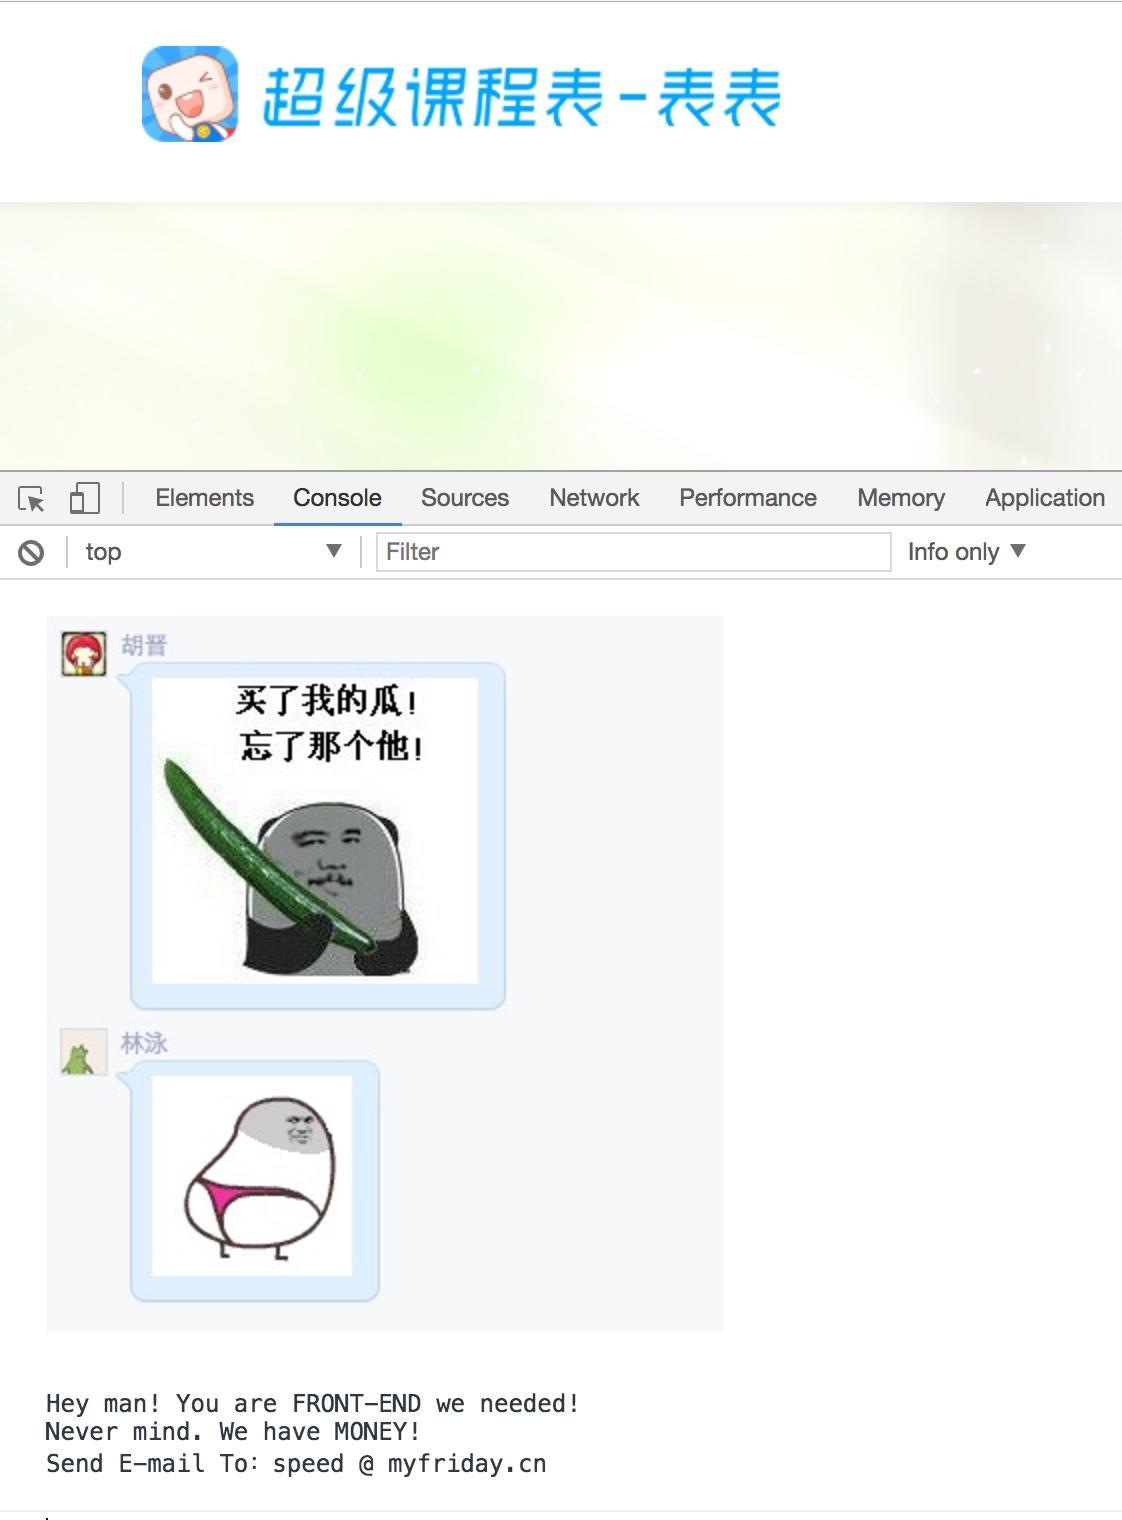Click the 'Never mind. We have MONEY!' line
The image size is (1122, 1520).
(x=233, y=1432)
